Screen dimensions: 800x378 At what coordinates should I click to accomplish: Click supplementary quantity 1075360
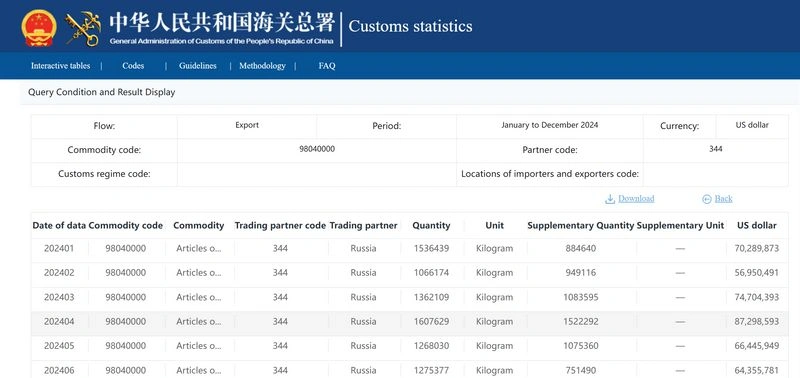(581, 346)
